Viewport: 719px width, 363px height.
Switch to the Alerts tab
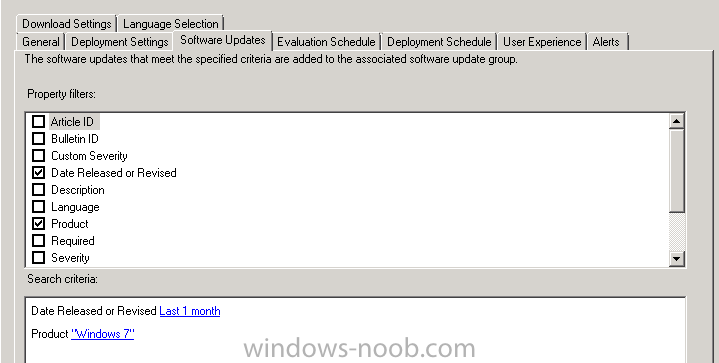pos(606,42)
